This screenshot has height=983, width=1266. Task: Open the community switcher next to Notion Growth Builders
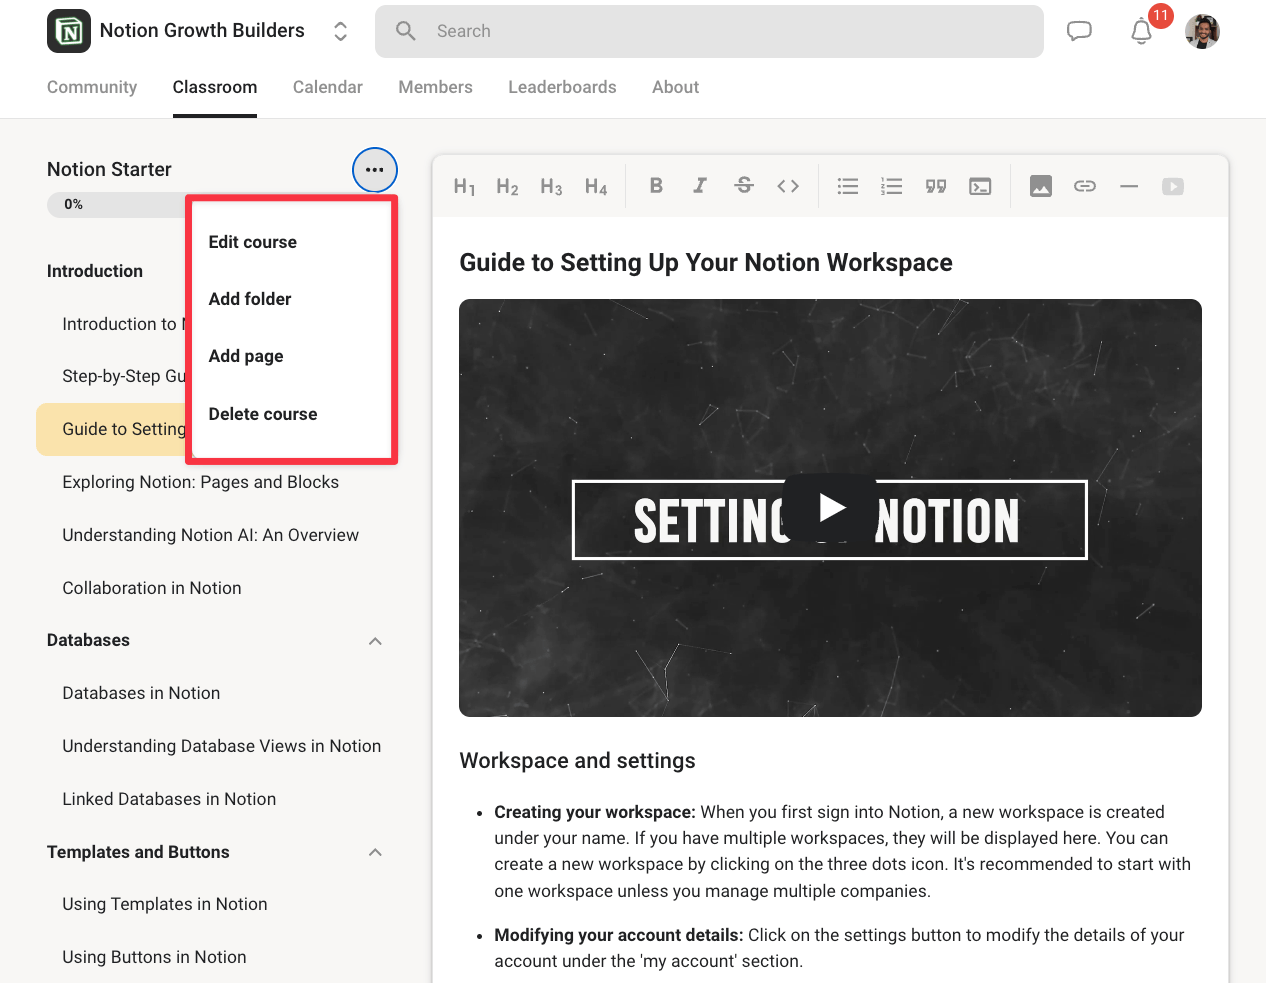pos(340,31)
